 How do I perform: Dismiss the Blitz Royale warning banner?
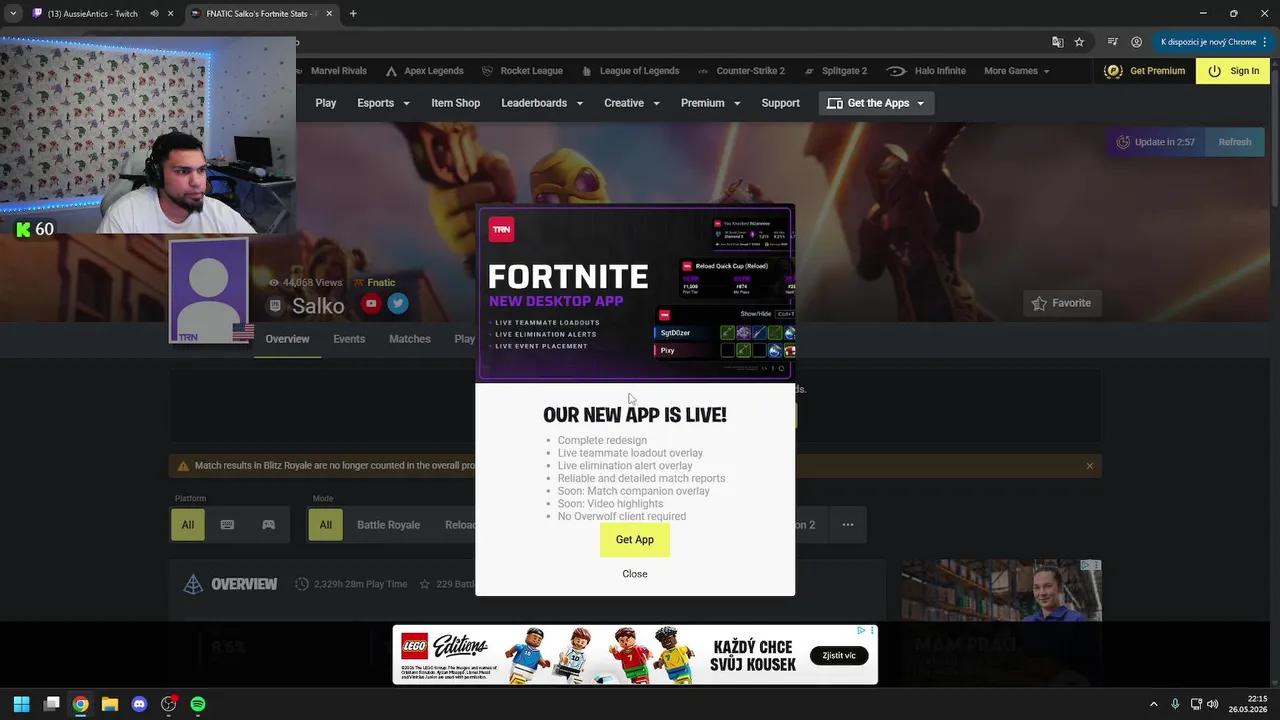point(1089,466)
